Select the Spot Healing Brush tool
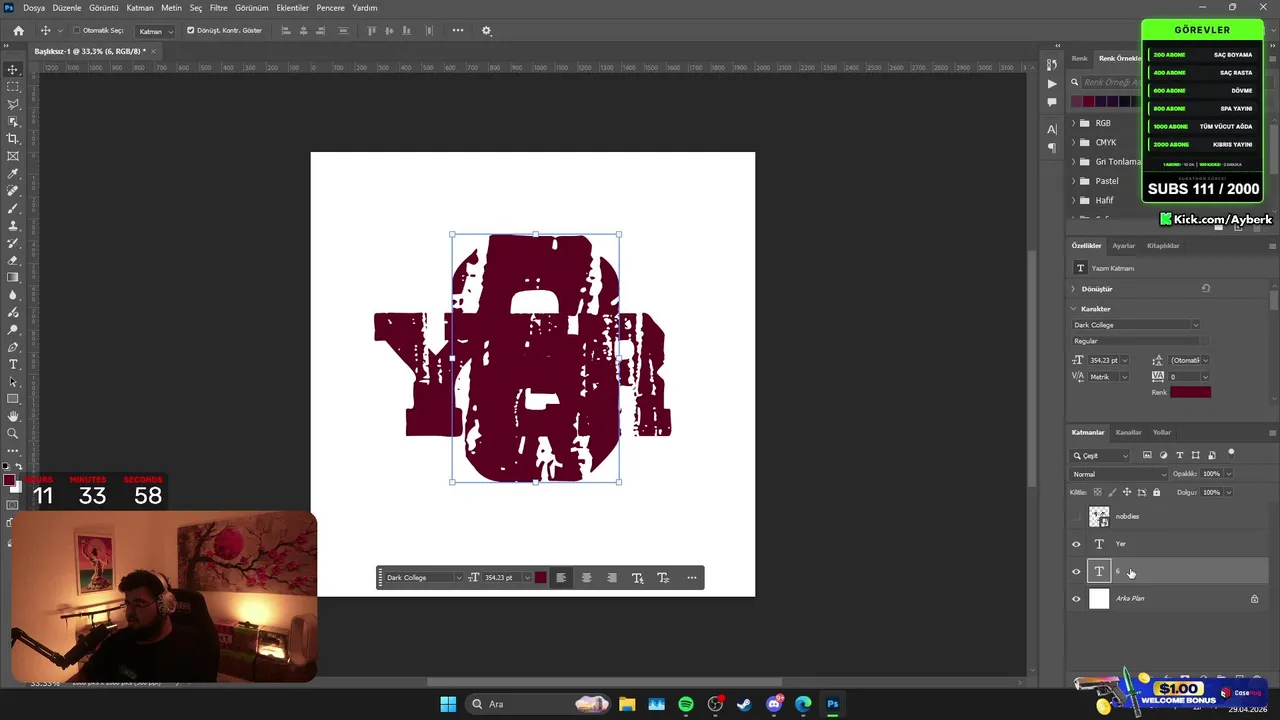 (13, 191)
